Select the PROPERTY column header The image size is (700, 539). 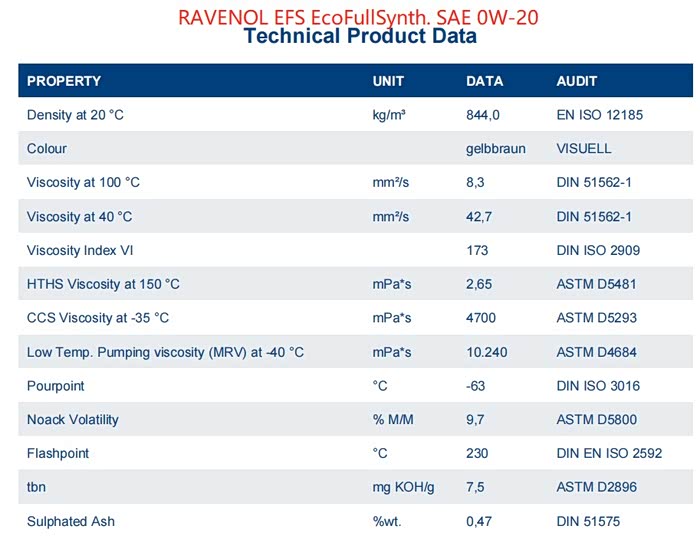[x=64, y=81]
